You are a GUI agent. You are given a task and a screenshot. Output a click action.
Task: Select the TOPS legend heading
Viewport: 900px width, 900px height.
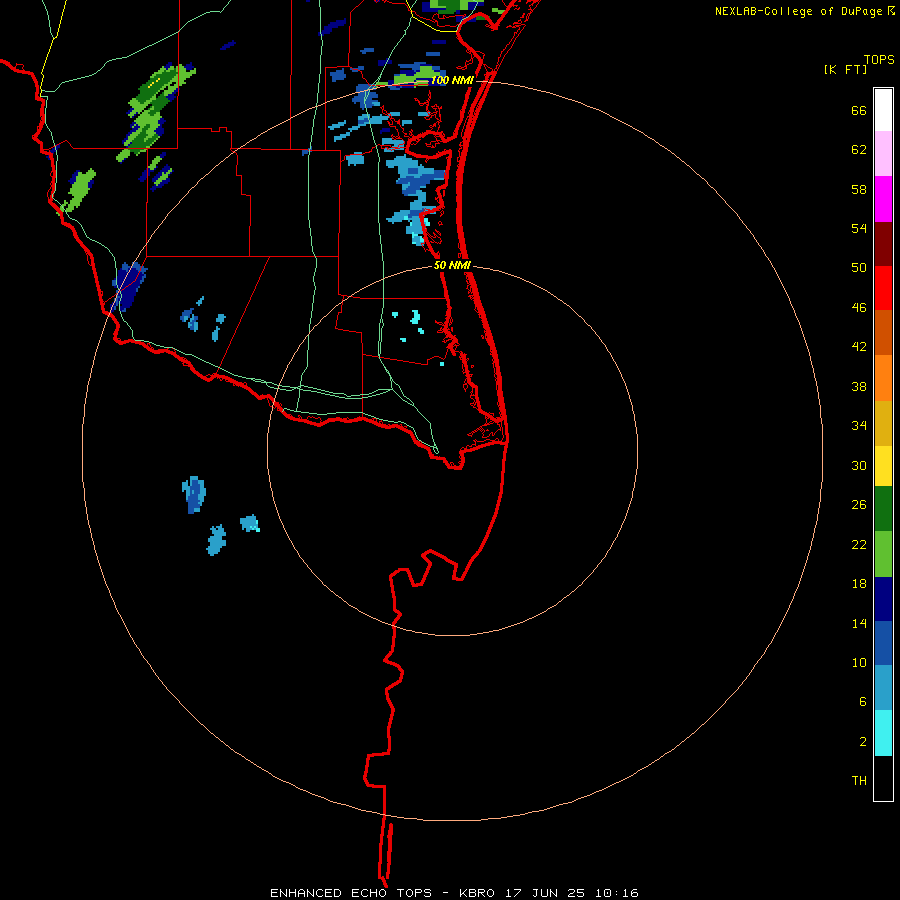coord(879,59)
